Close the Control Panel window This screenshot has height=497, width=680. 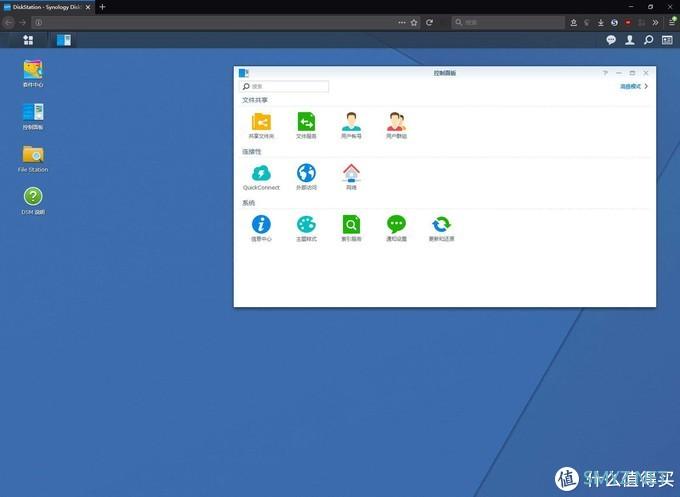click(x=646, y=73)
